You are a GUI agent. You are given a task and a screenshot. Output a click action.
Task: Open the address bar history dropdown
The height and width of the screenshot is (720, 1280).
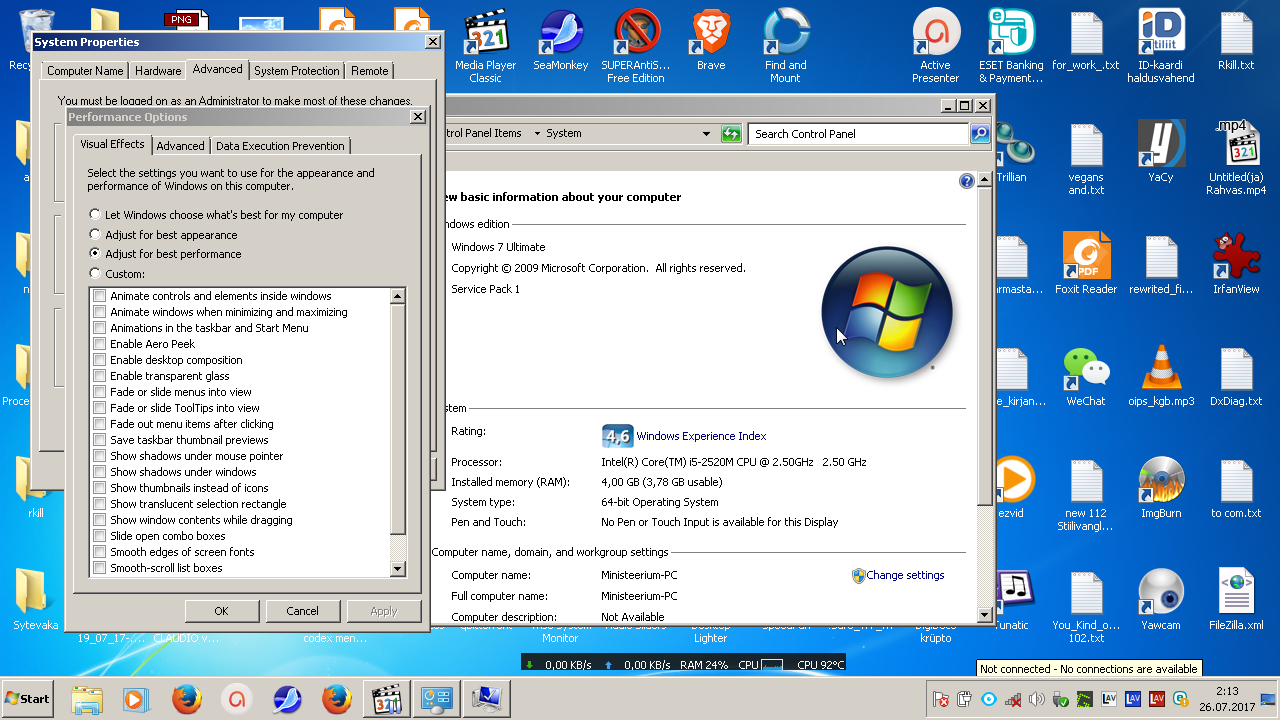[706, 134]
